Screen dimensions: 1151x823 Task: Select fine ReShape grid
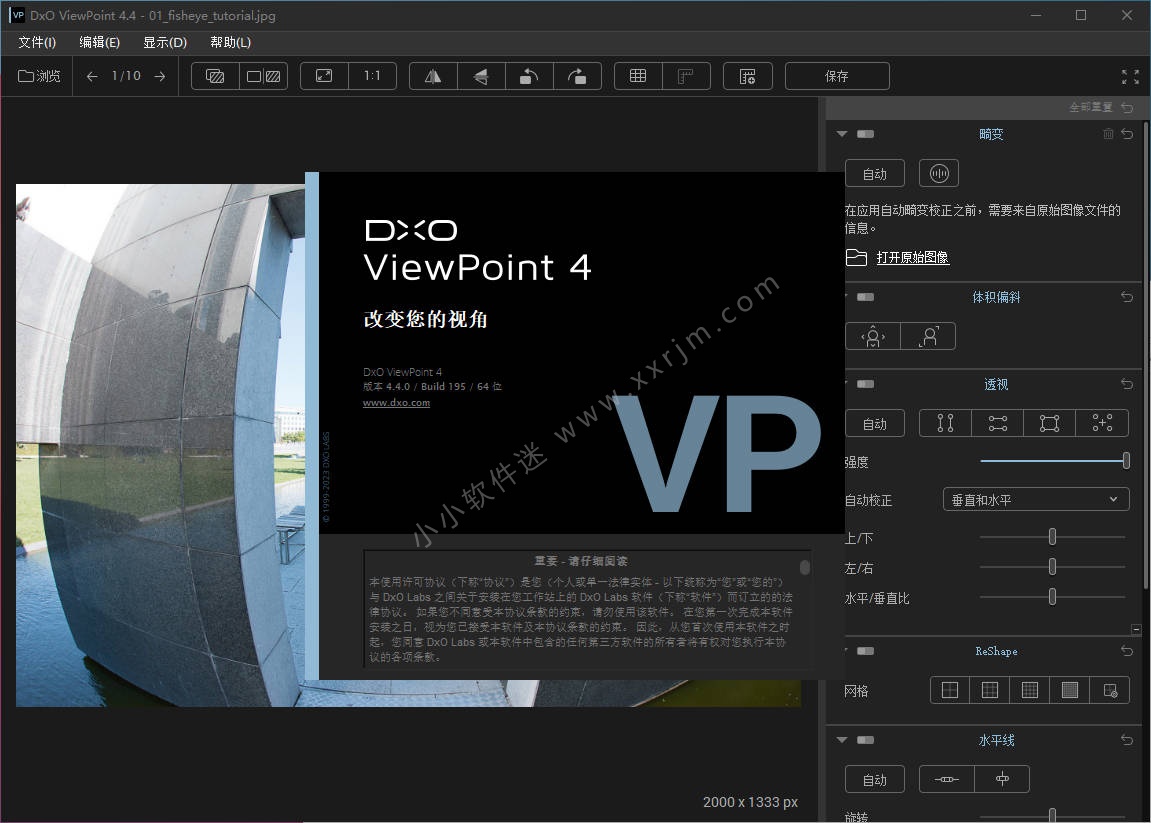[x=1030, y=690]
